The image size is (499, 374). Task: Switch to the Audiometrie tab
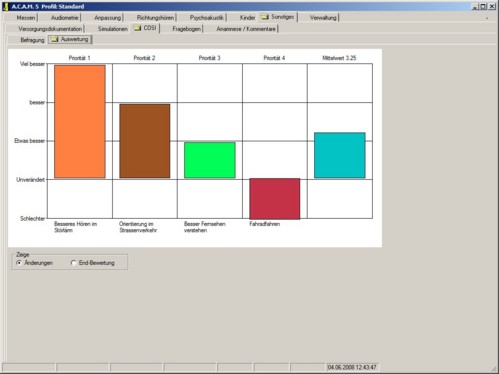tap(64, 18)
